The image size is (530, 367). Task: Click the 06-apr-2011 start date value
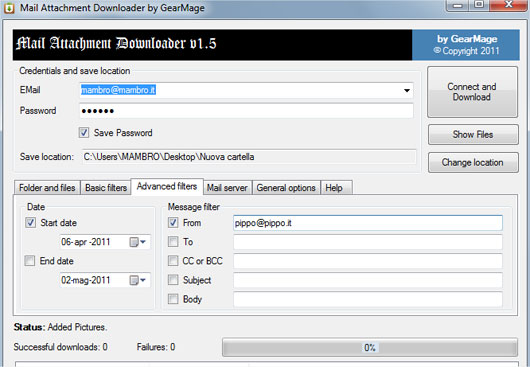point(86,242)
